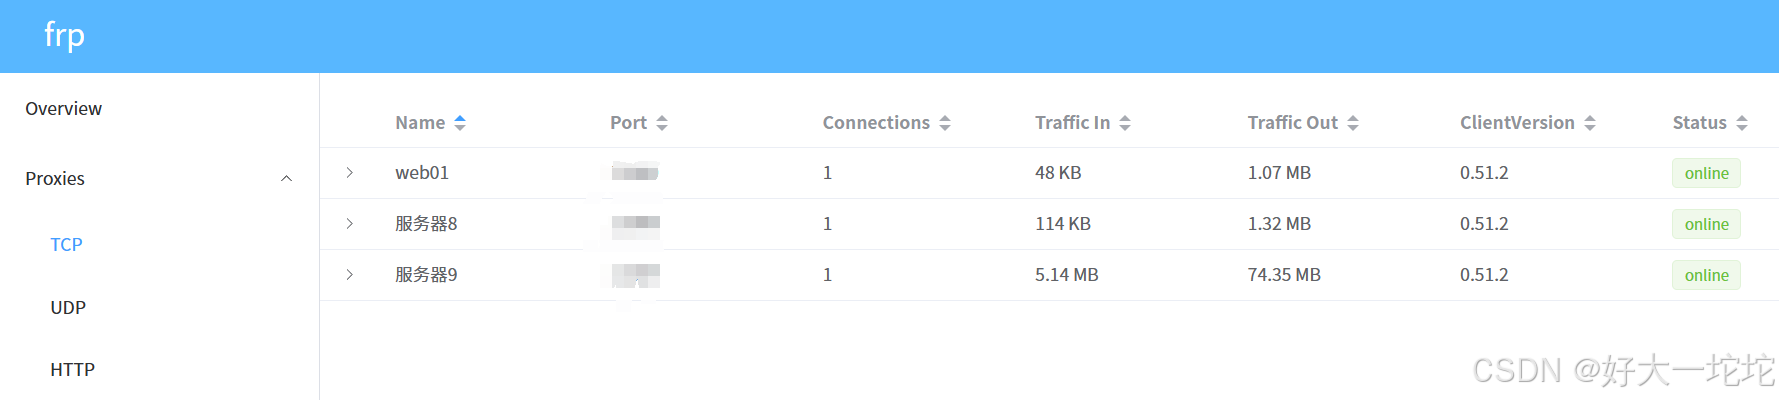The width and height of the screenshot is (1779, 400).
Task: Sort table by Name column arrows
Action: pos(460,123)
